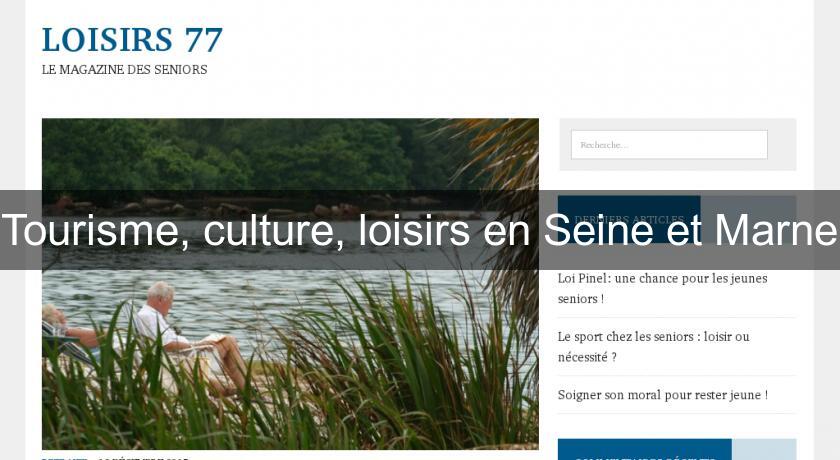The width and height of the screenshot is (840, 460).
Task: Open the LOISIRS 77 site title link
Action: (132, 40)
